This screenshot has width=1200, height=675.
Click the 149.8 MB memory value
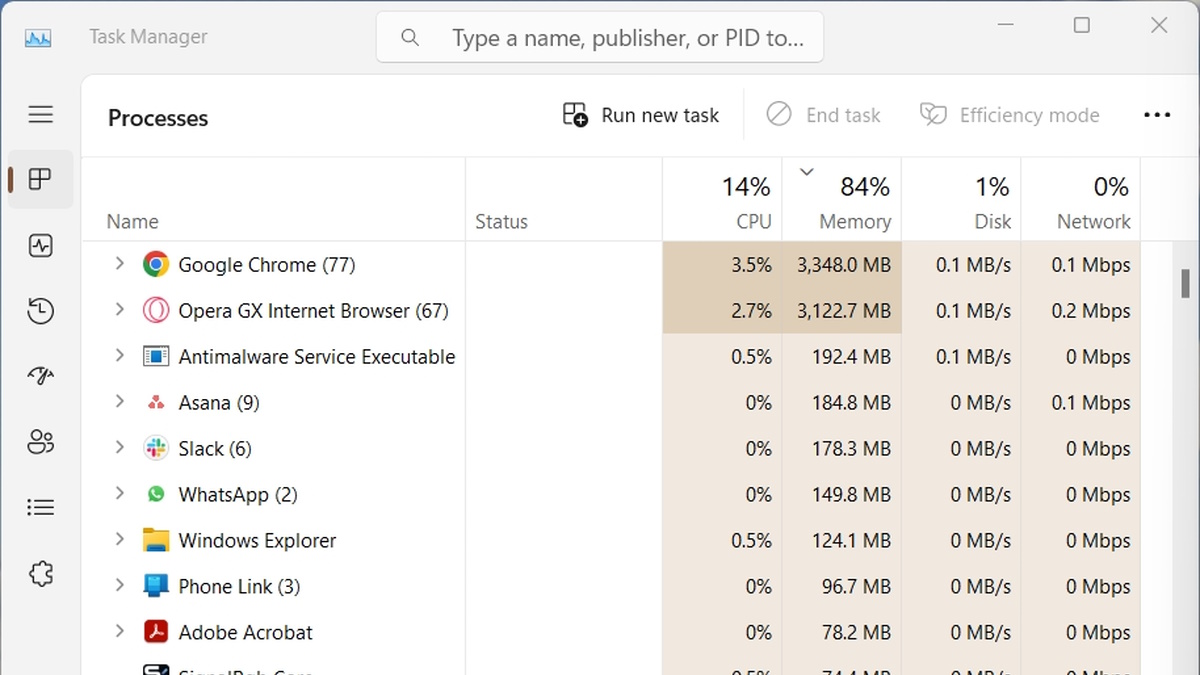[x=851, y=494]
